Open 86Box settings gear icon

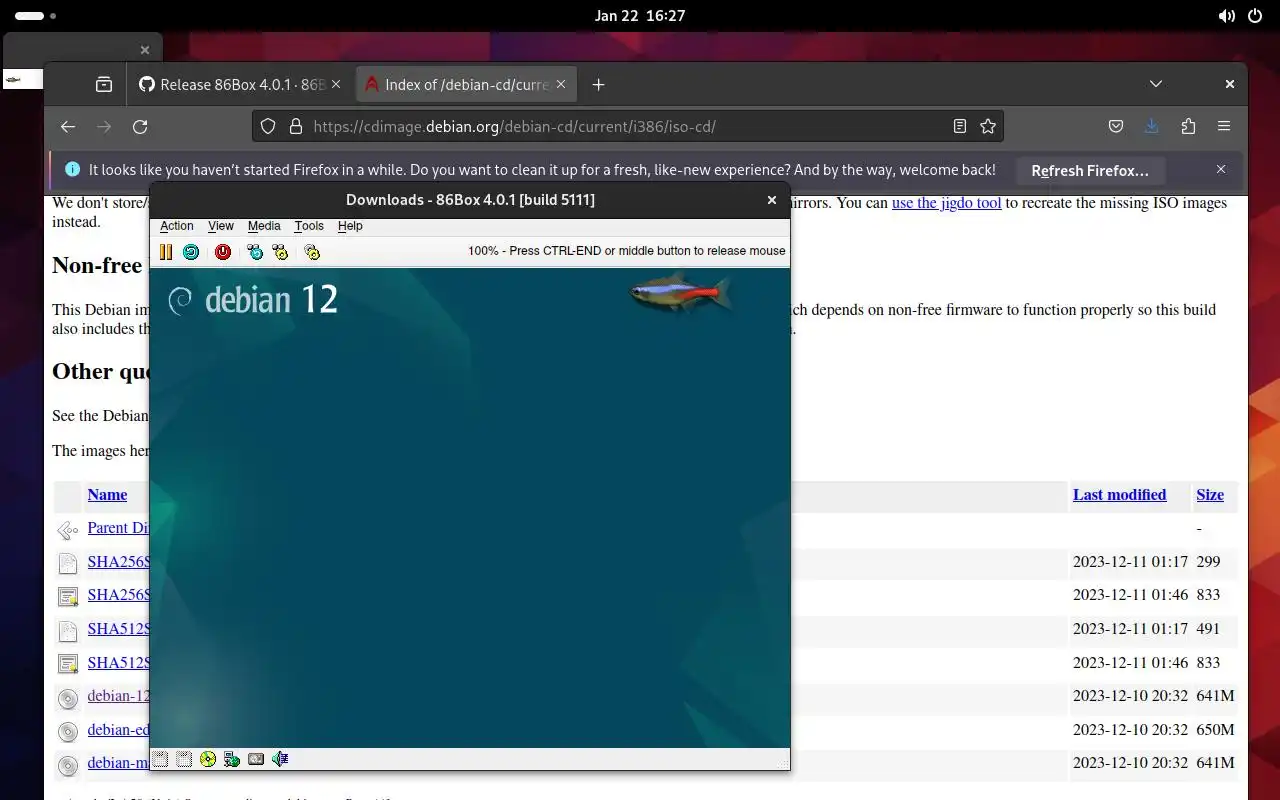[312, 252]
